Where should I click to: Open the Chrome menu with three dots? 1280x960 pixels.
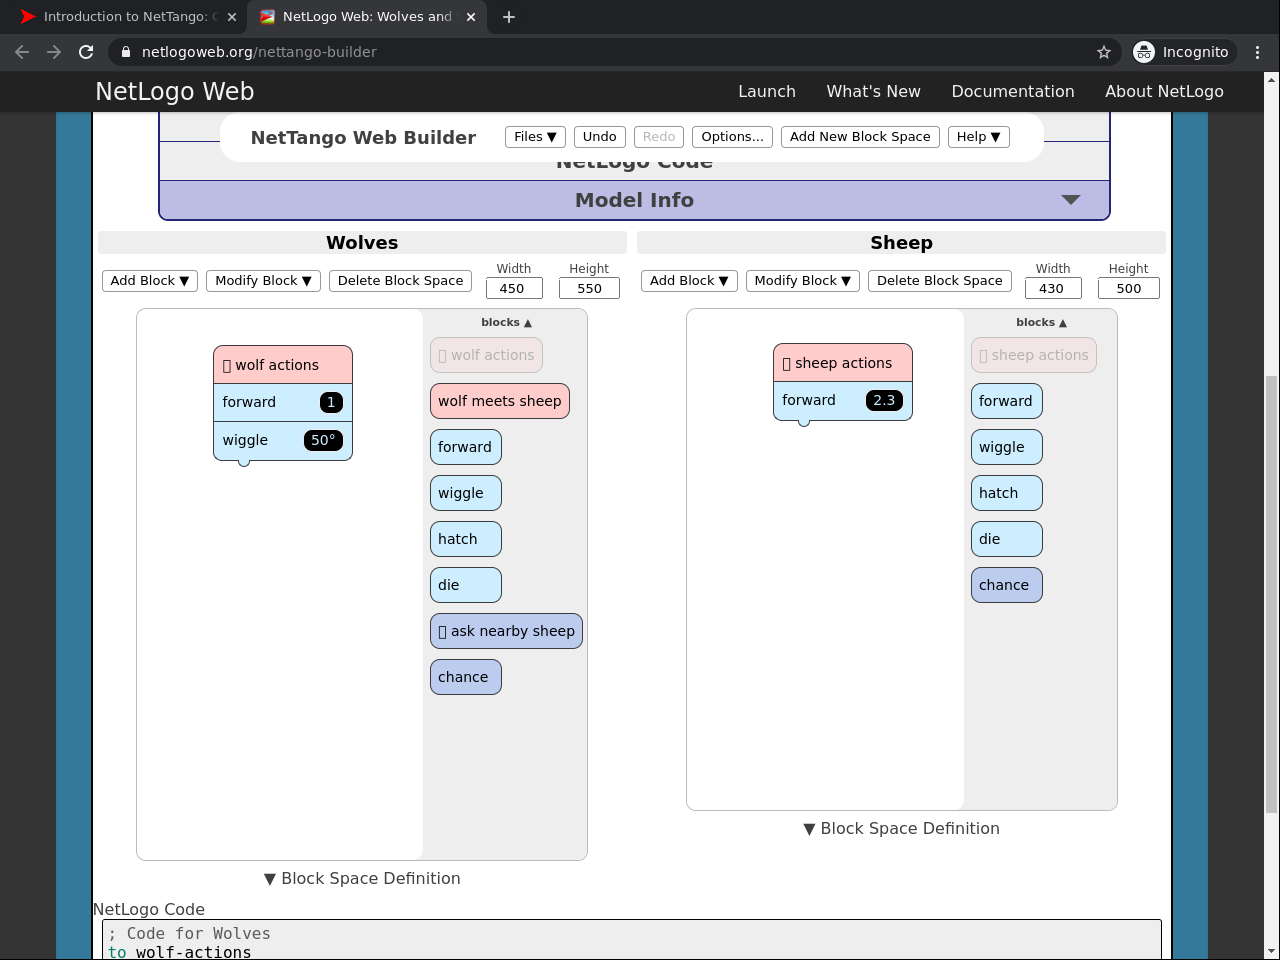pyautogui.click(x=1257, y=52)
